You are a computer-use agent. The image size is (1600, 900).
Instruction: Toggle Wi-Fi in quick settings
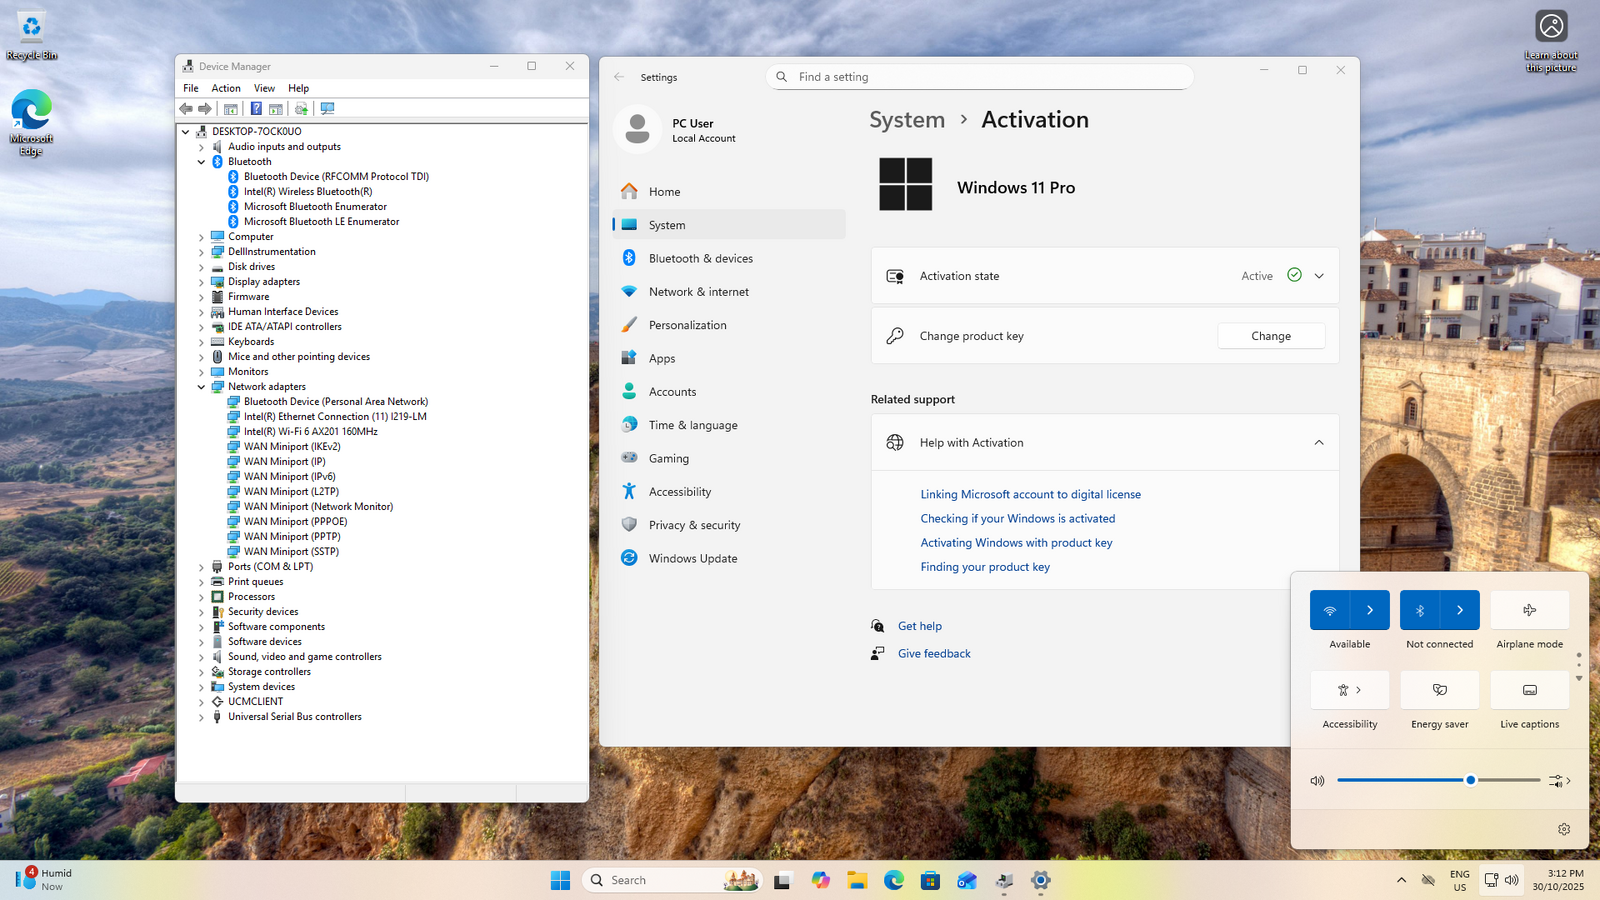tap(1329, 610)
